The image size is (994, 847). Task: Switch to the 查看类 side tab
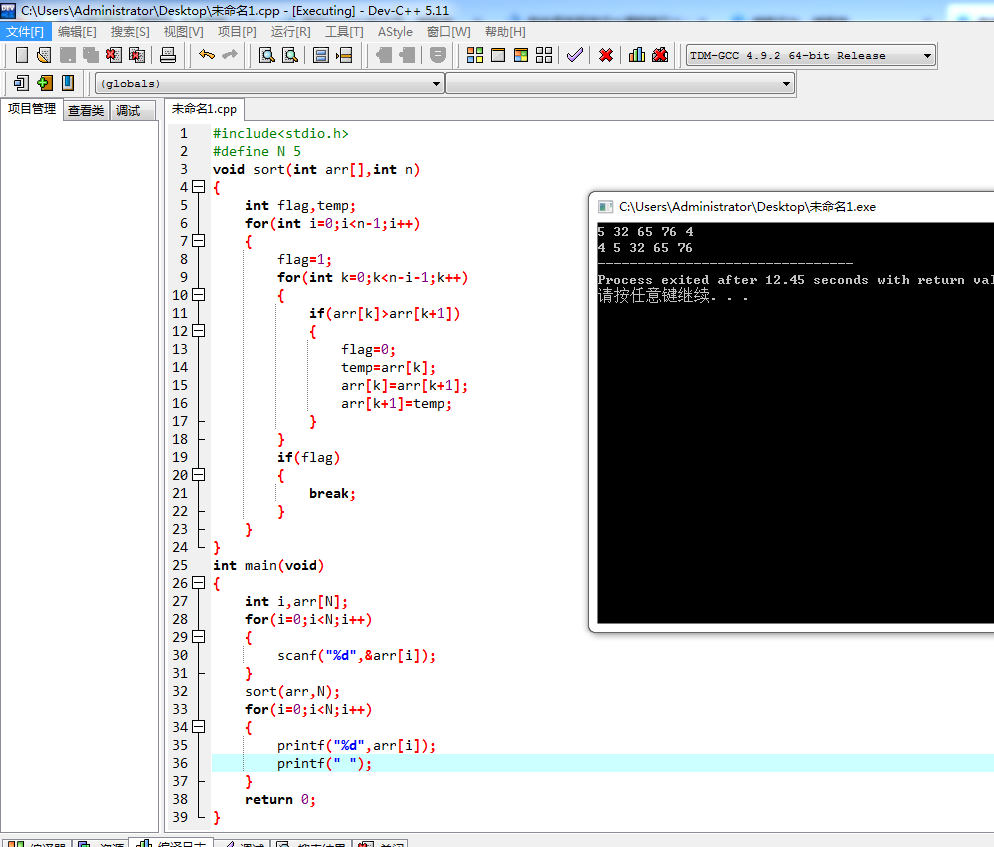(86, 110)
